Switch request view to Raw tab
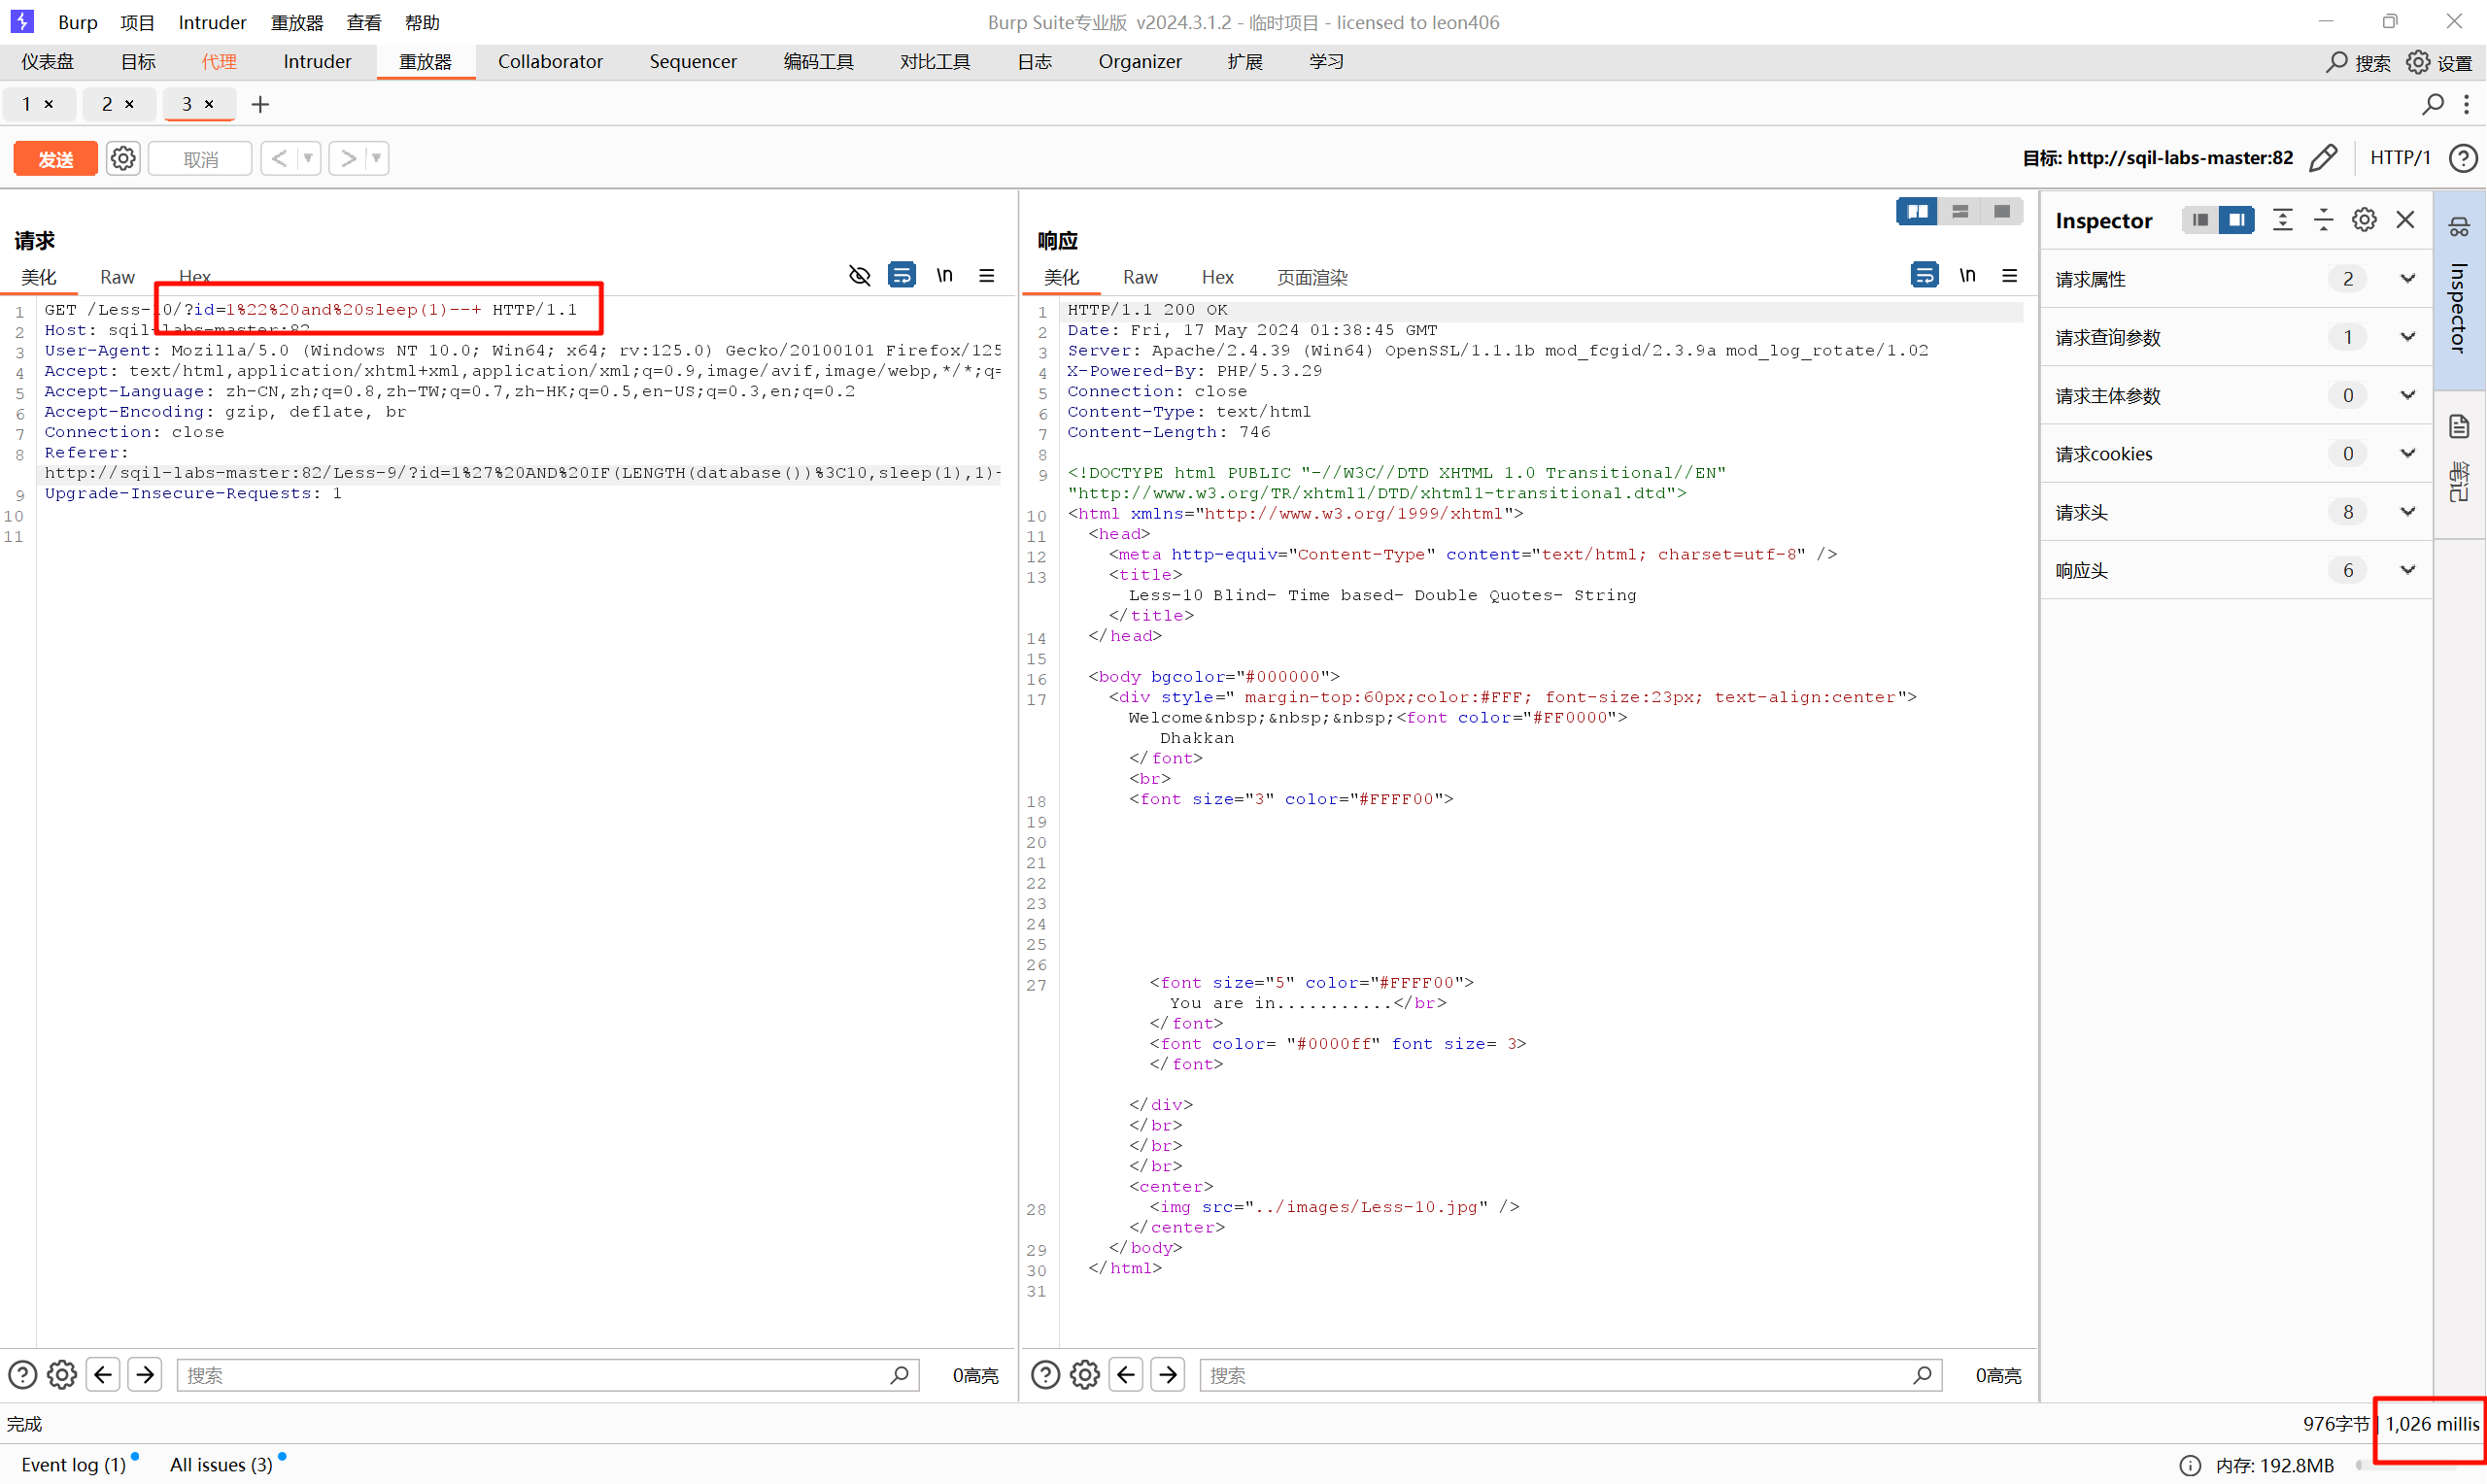2487x1484 pixels. pyautogui.click(x=117, y=277)
